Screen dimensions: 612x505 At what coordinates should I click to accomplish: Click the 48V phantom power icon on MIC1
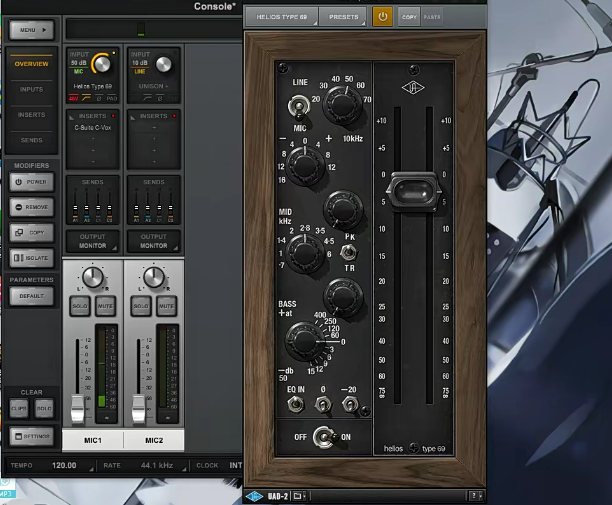(x=73, y=98)
